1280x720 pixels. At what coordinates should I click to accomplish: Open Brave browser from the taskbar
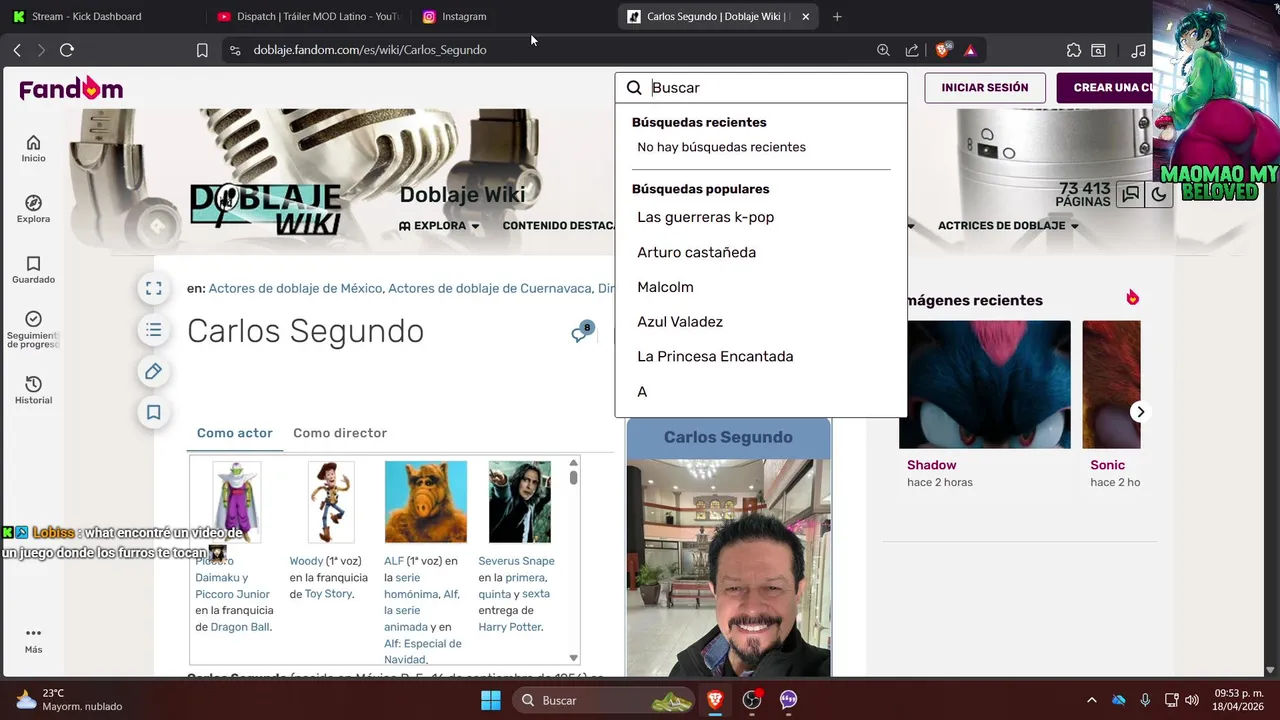click(x=715, y=700)
